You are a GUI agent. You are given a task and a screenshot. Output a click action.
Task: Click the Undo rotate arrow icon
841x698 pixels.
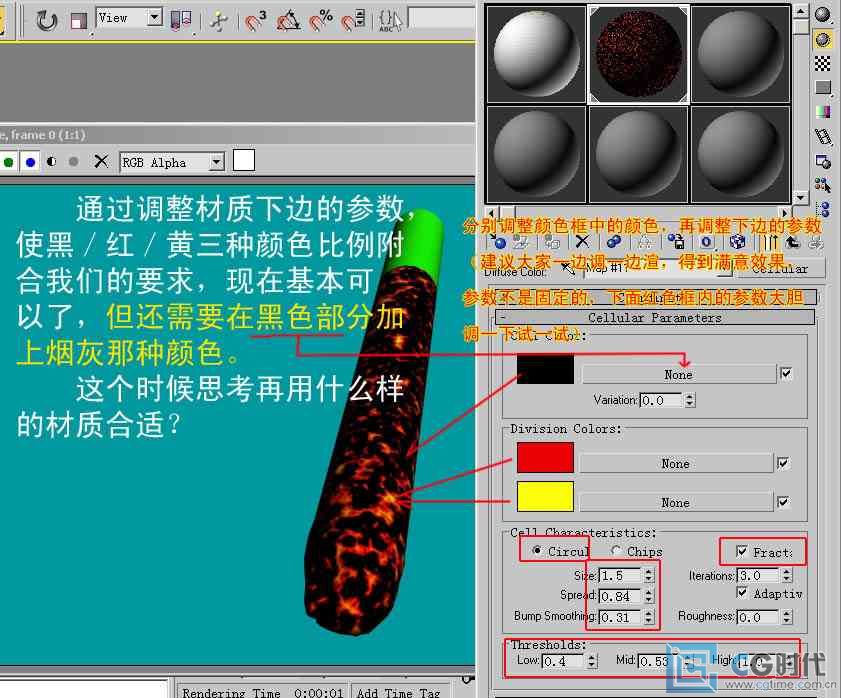46,20
